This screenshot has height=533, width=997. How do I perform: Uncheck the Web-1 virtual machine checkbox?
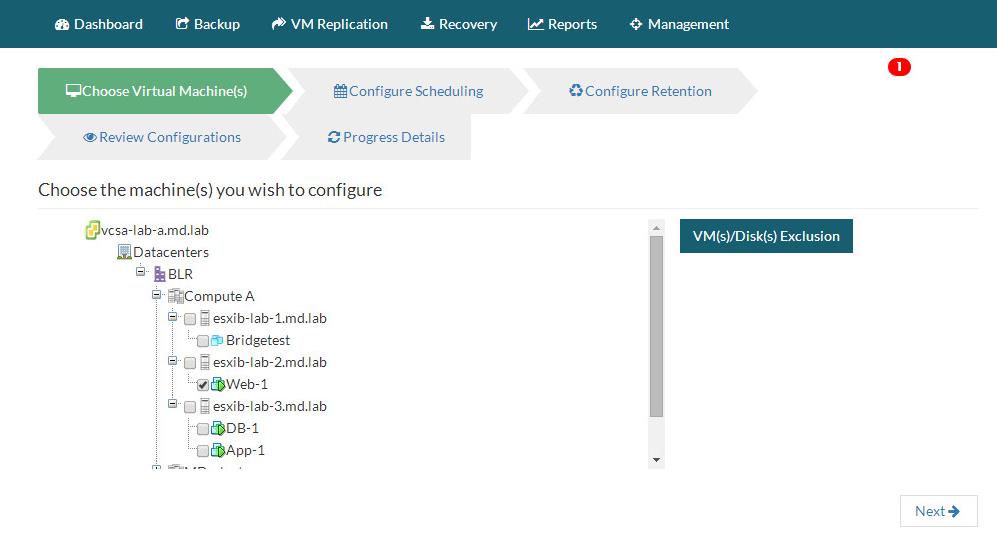click(x=203, y=385)
